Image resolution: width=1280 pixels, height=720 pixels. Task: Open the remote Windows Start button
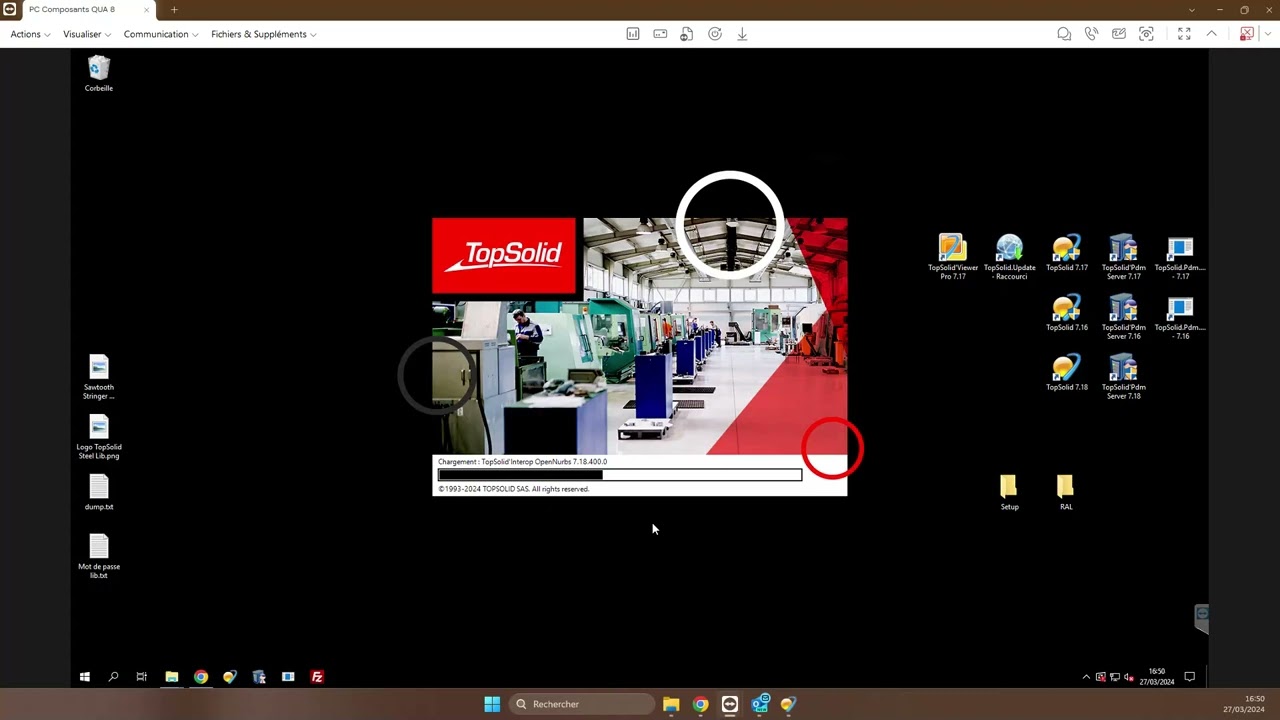click(x=85, y=677)
